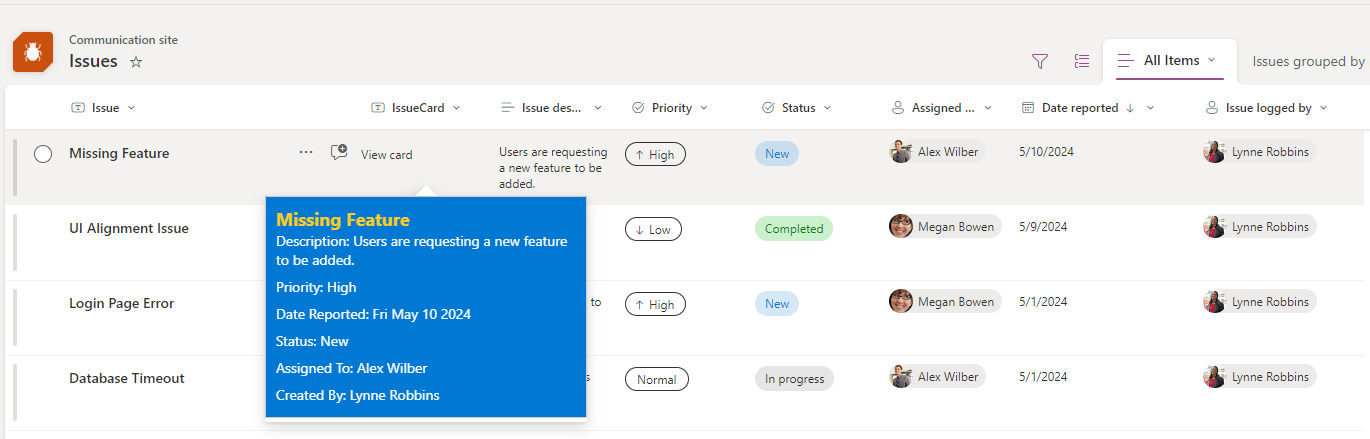
Task: Add a comment on Missing Feature row
Action: click(x=339, y=153)
